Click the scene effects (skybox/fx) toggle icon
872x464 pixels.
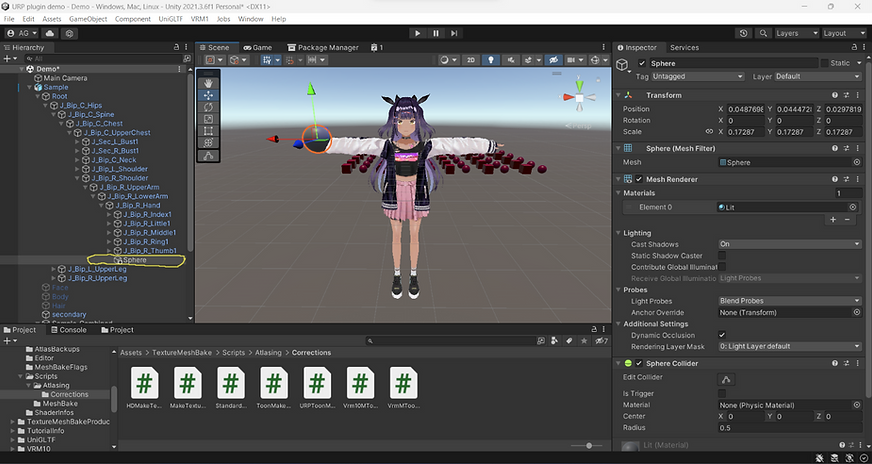pos(529,60)
